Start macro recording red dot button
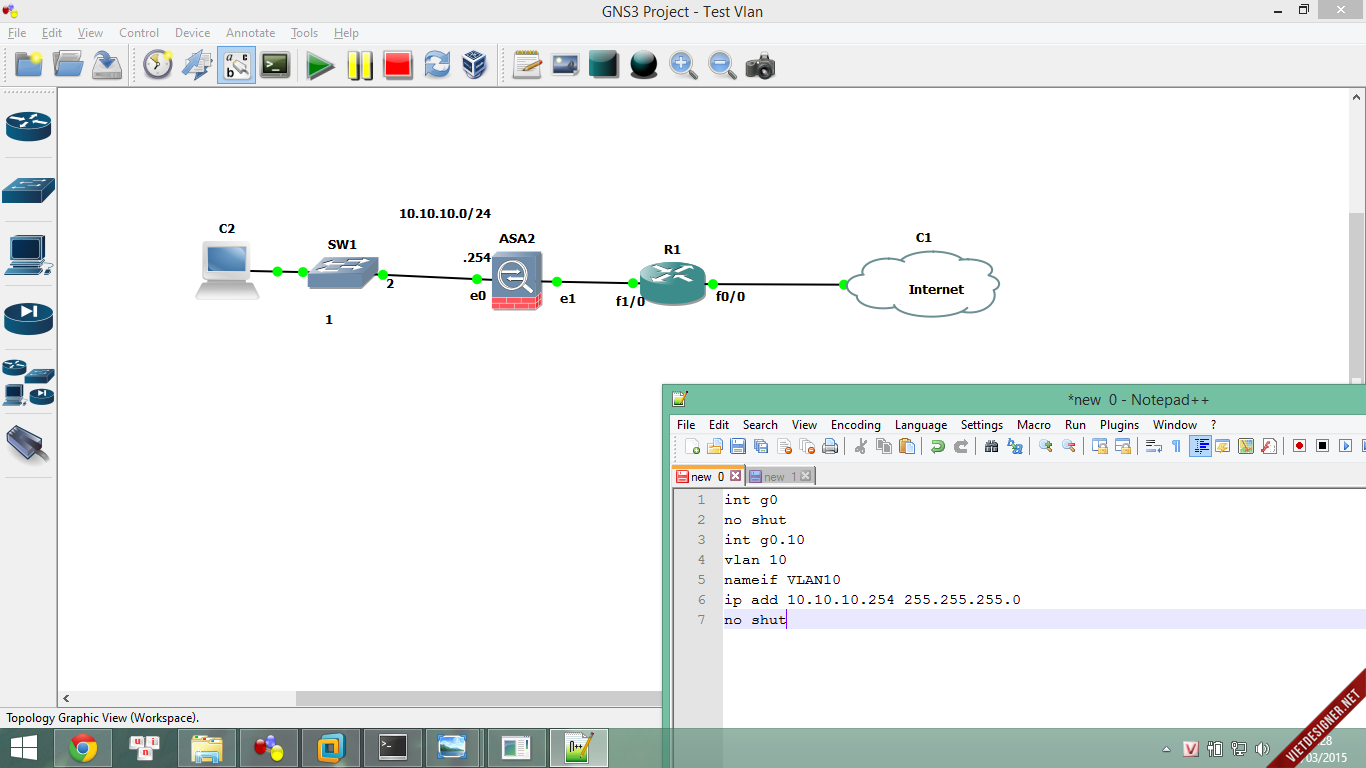This screenshot has height=768, width=1366. 1299,446
